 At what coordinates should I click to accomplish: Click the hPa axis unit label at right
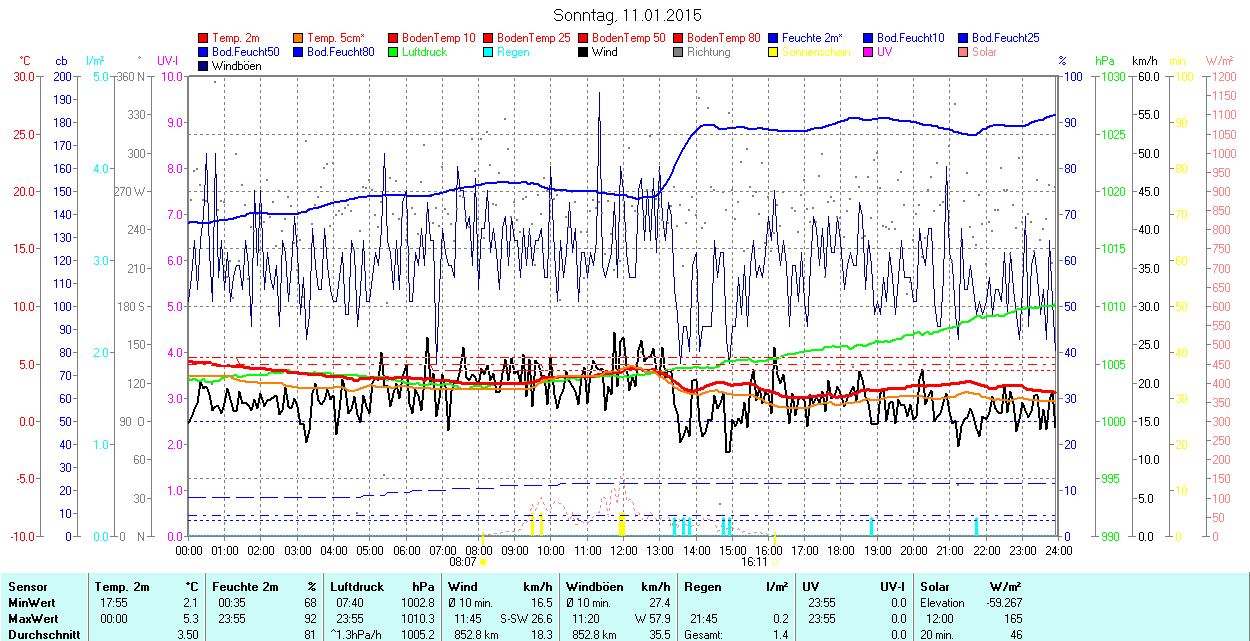click(1105, 61)
